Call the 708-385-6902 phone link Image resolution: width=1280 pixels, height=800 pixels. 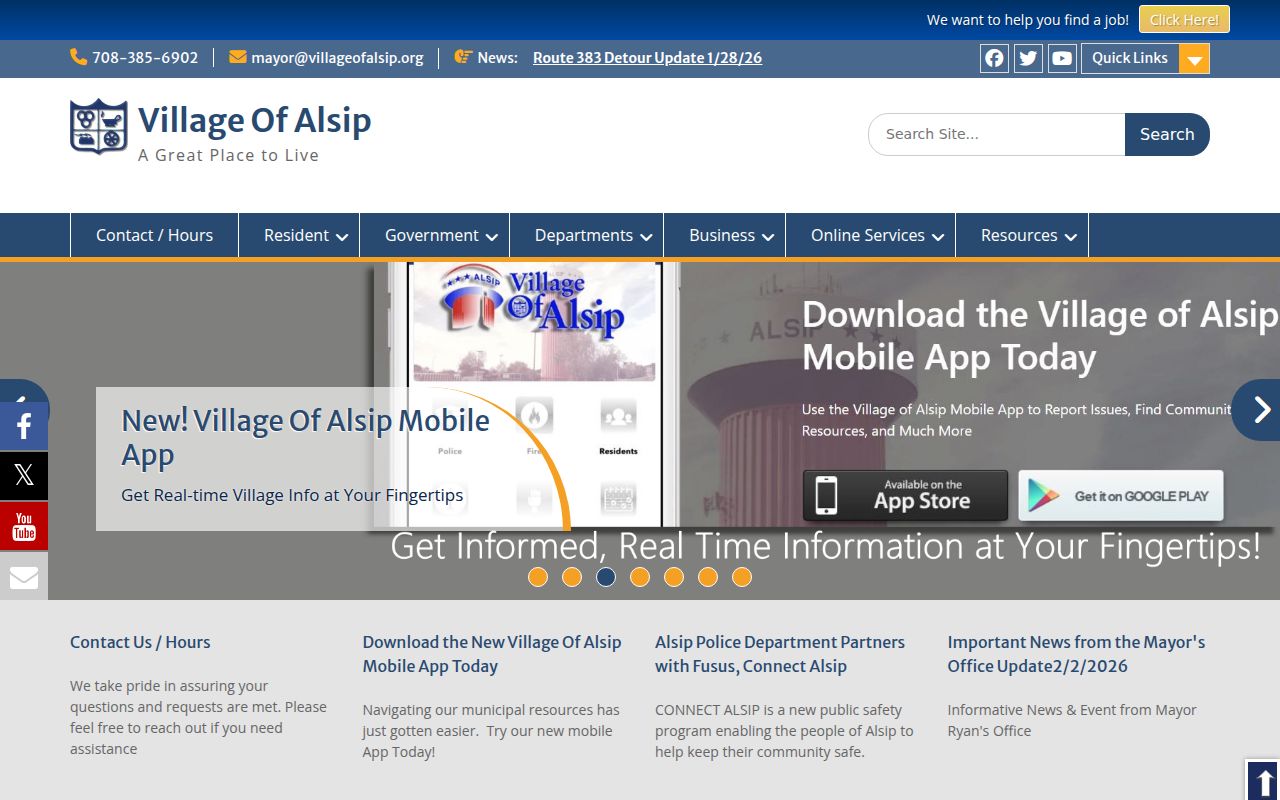145,58
